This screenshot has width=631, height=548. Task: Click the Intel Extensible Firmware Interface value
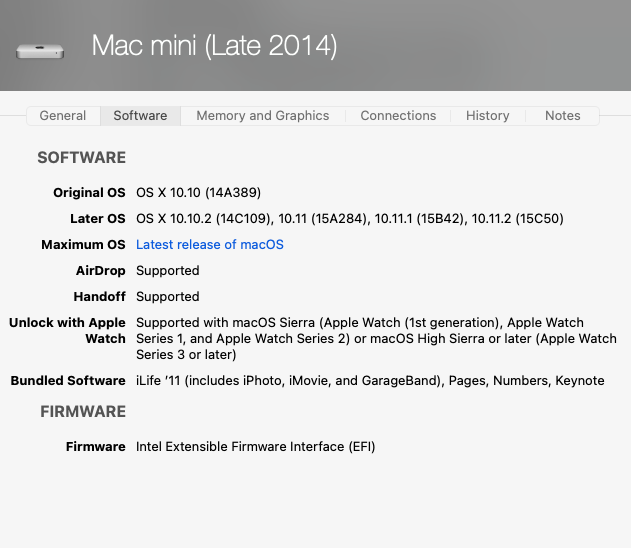pyautogui.click(x=256, y=447)
